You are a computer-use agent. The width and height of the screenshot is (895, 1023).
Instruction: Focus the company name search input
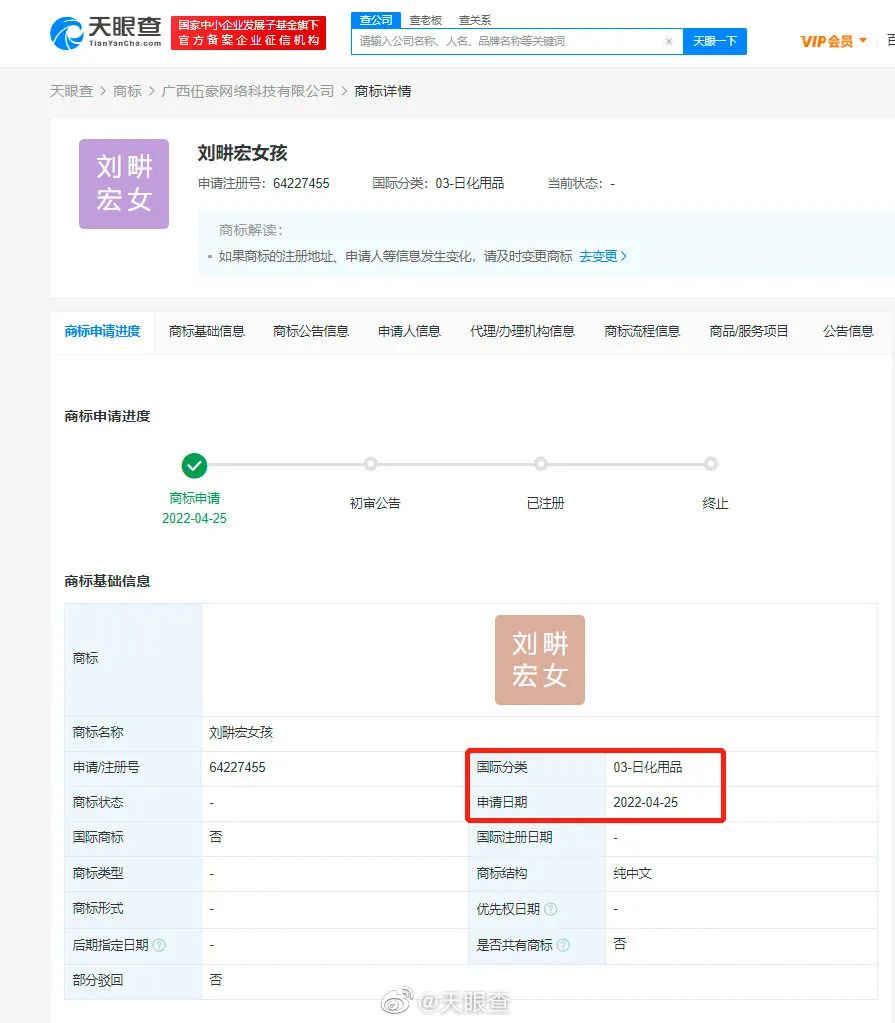tap(510, 42)
